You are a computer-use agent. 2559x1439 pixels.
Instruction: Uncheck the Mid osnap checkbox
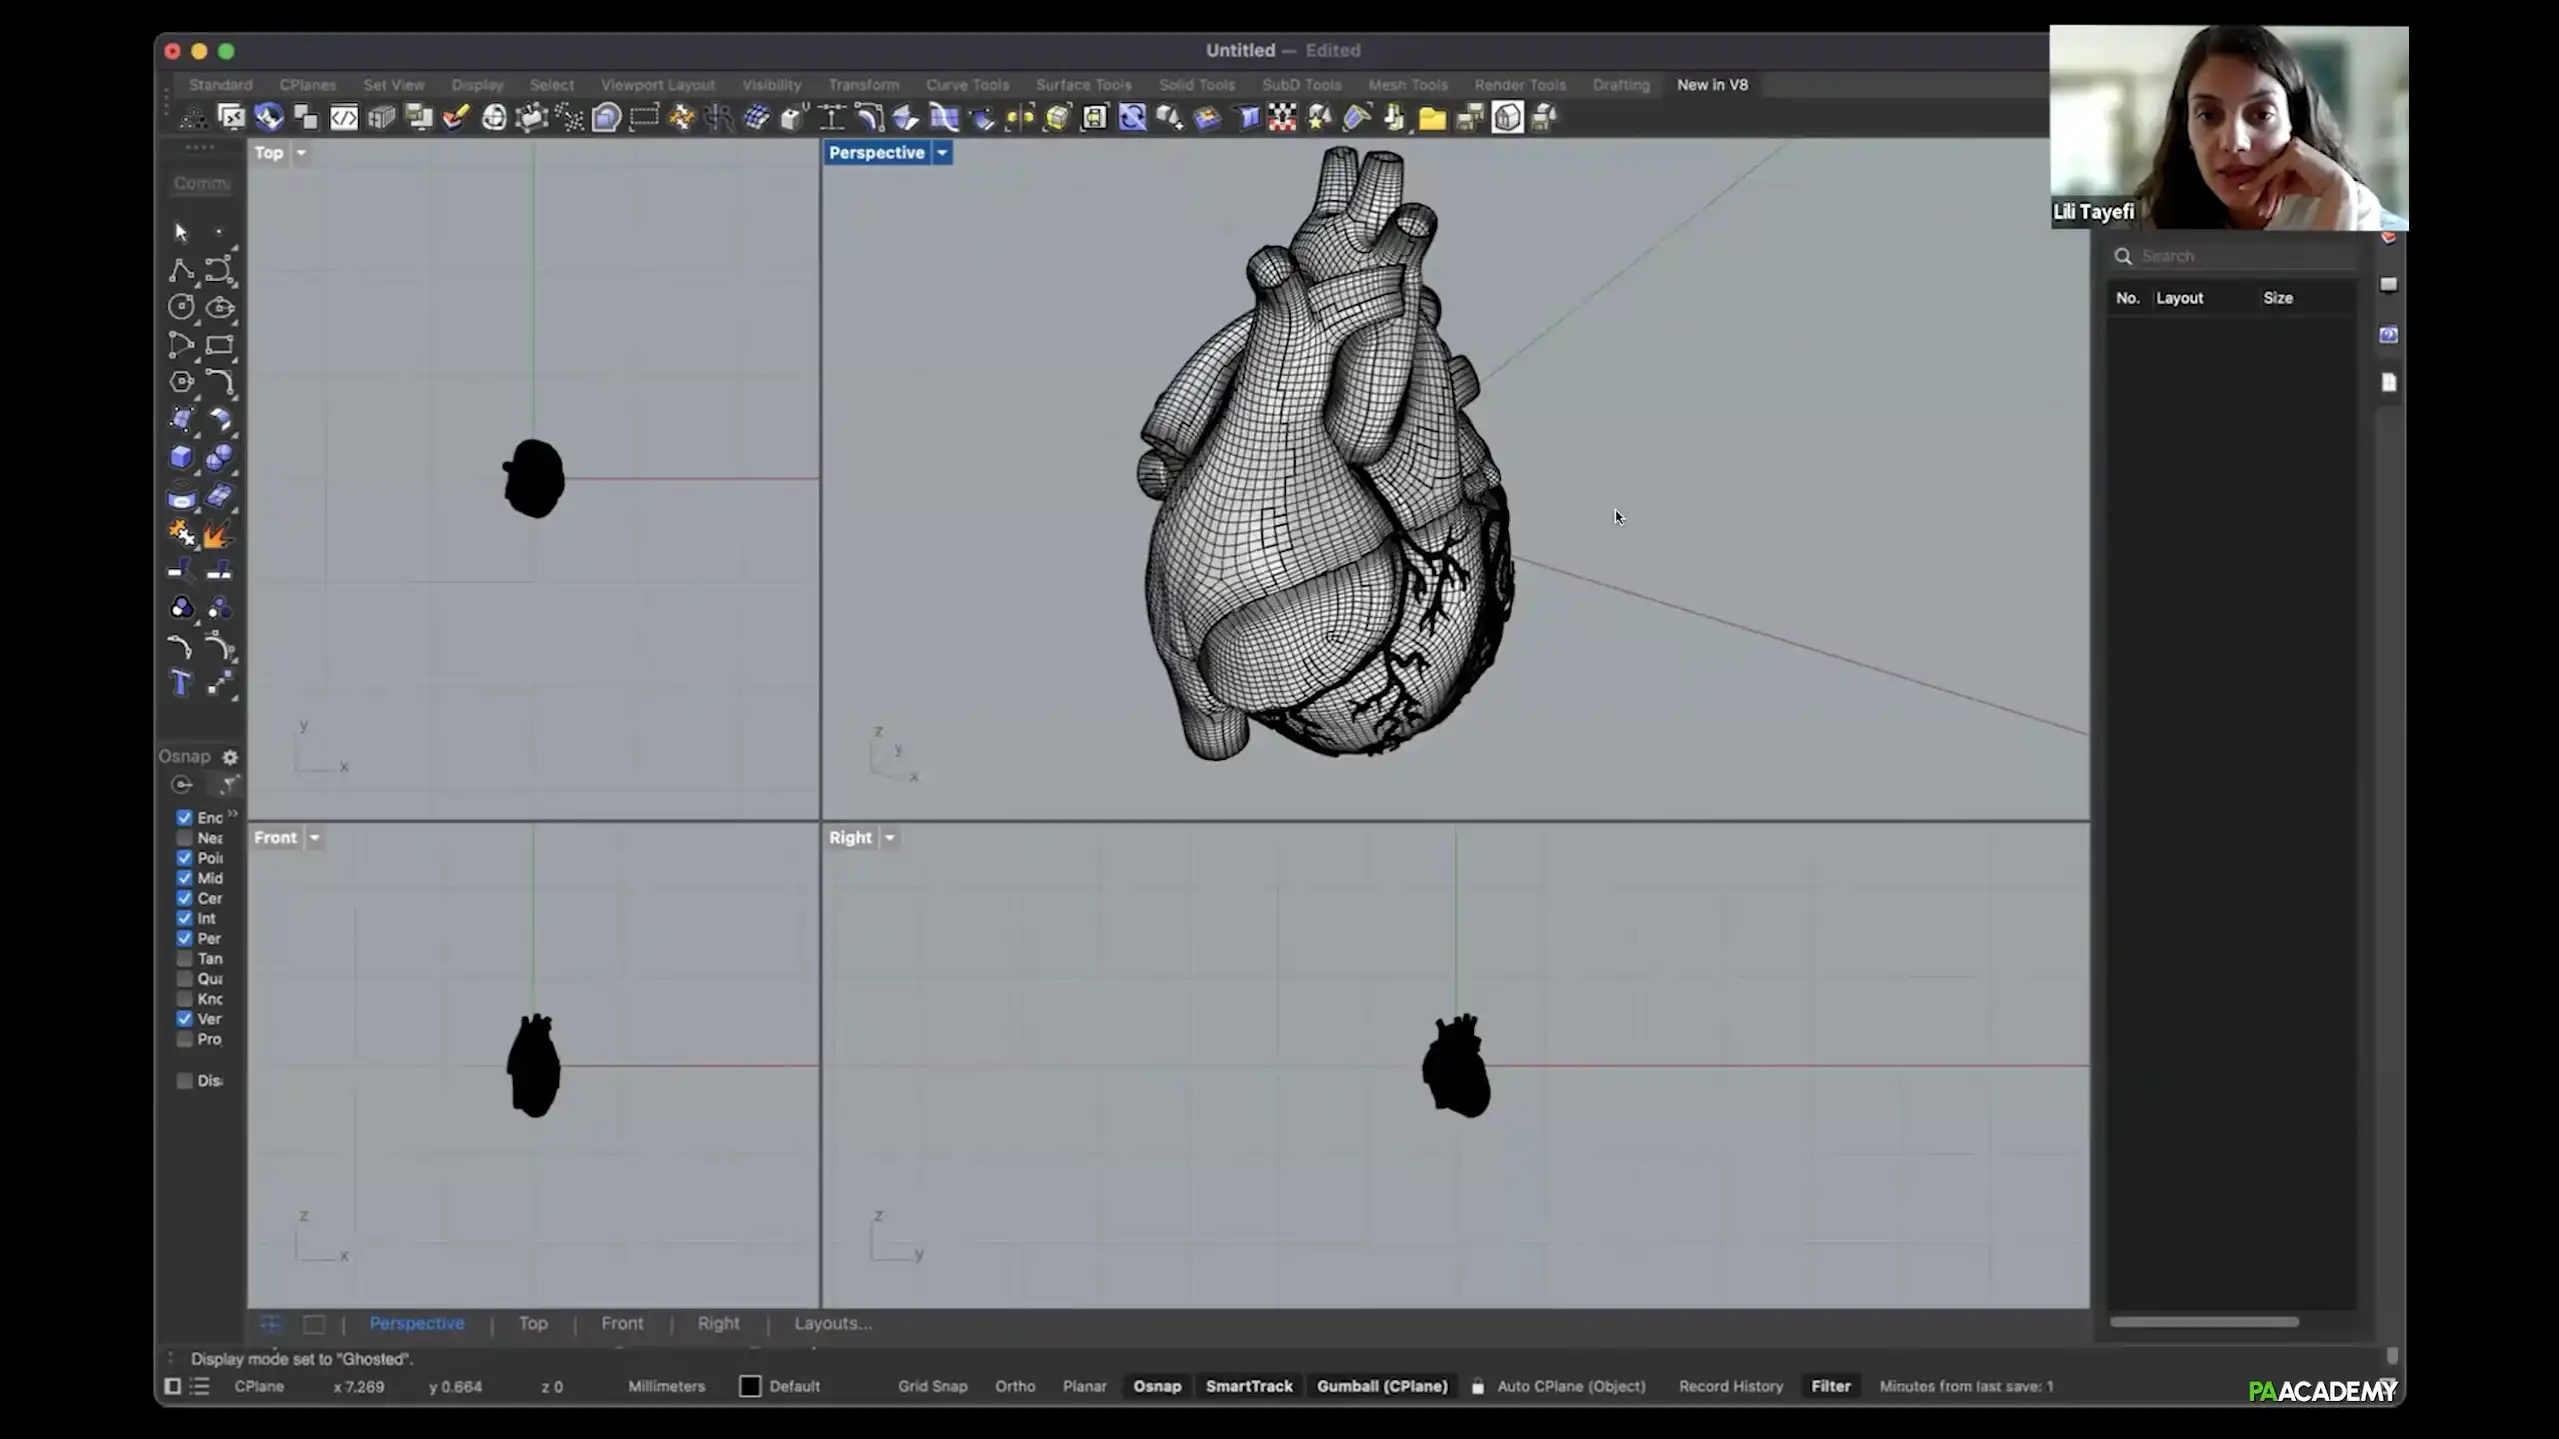click(x=185, y=878)
